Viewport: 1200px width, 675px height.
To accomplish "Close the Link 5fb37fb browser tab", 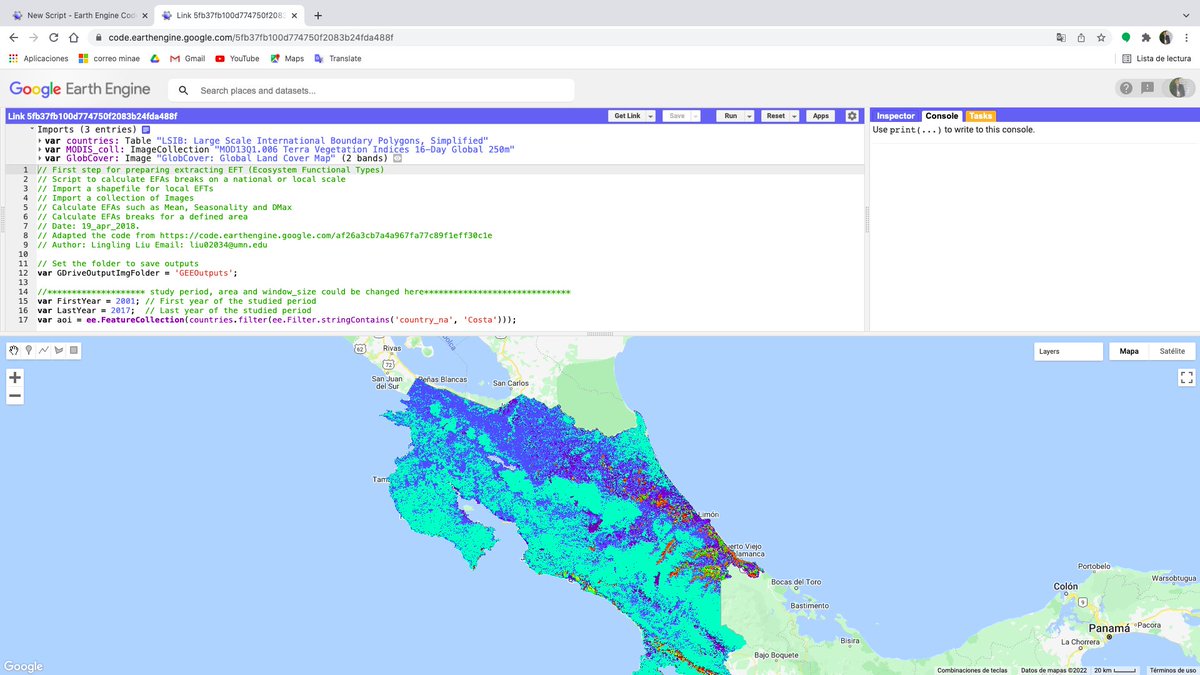I will pos(293,15).
